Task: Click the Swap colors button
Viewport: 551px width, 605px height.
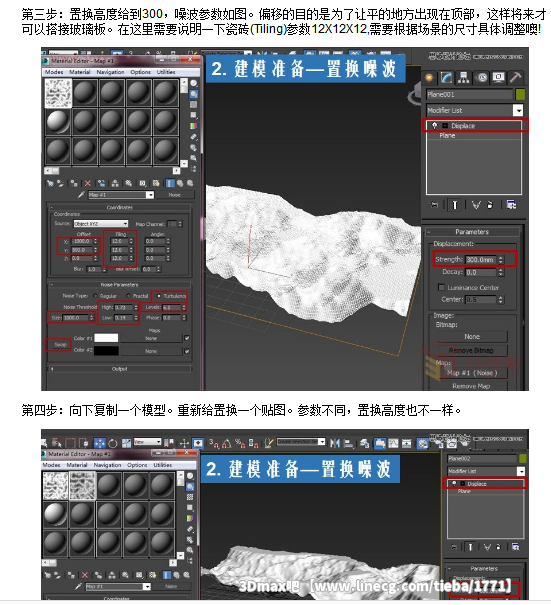Action: [x=60, y=345]
